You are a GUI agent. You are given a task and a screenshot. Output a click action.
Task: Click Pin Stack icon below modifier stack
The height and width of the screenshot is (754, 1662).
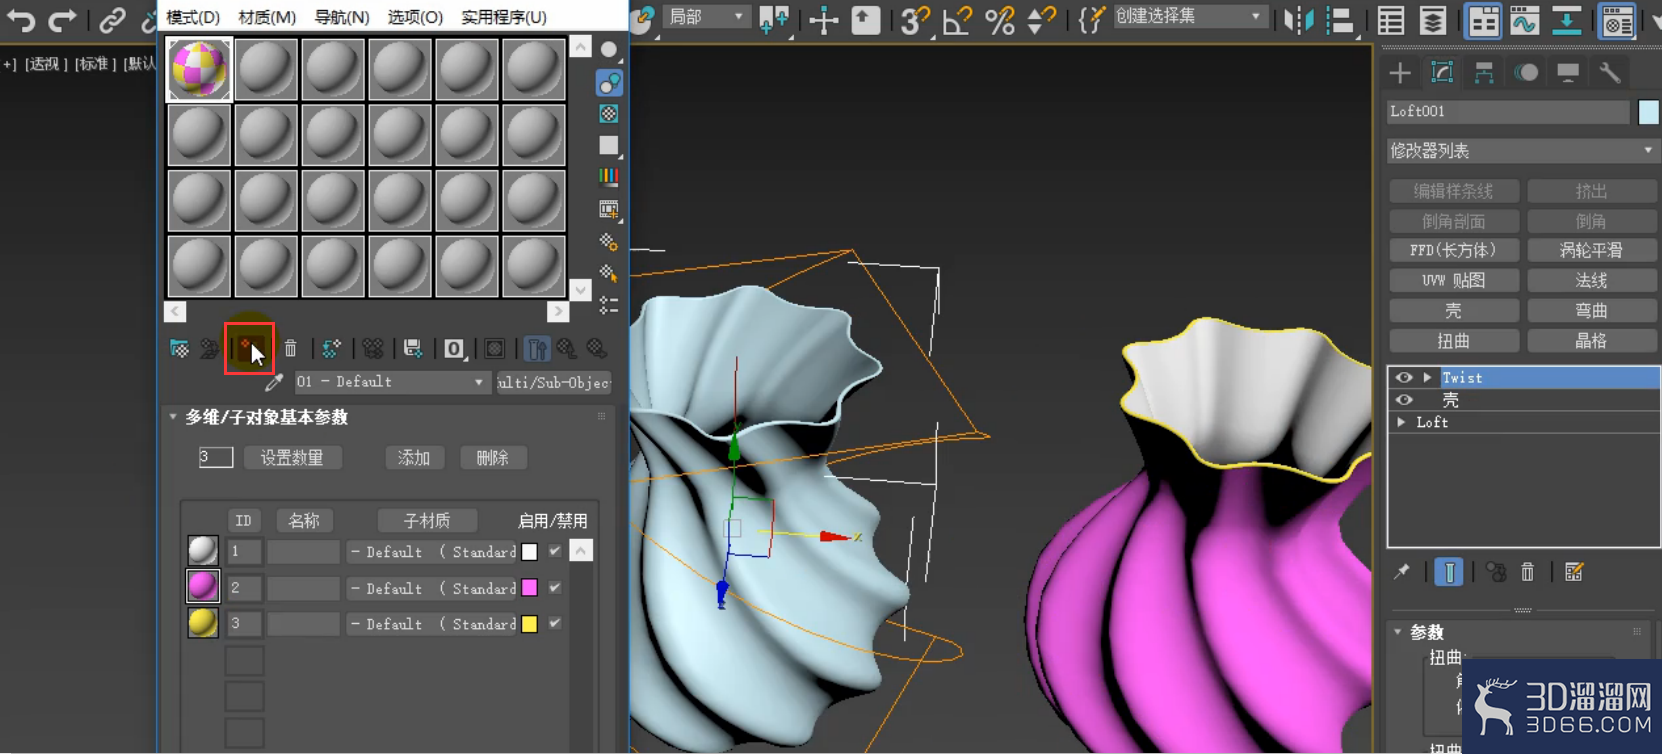1402,572
